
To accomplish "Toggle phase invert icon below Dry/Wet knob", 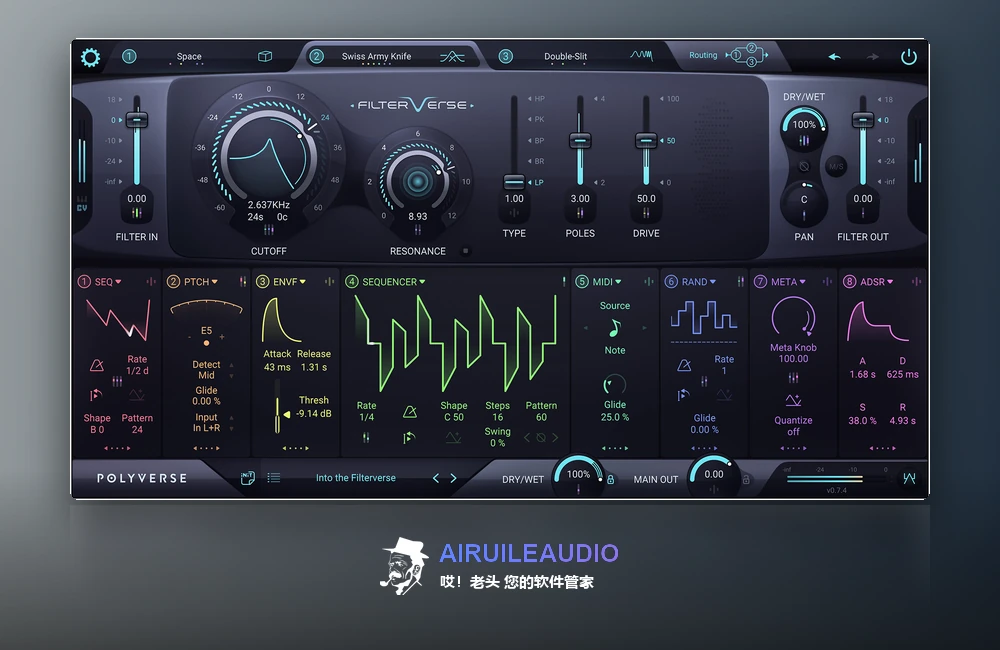I will click(804, 166).
